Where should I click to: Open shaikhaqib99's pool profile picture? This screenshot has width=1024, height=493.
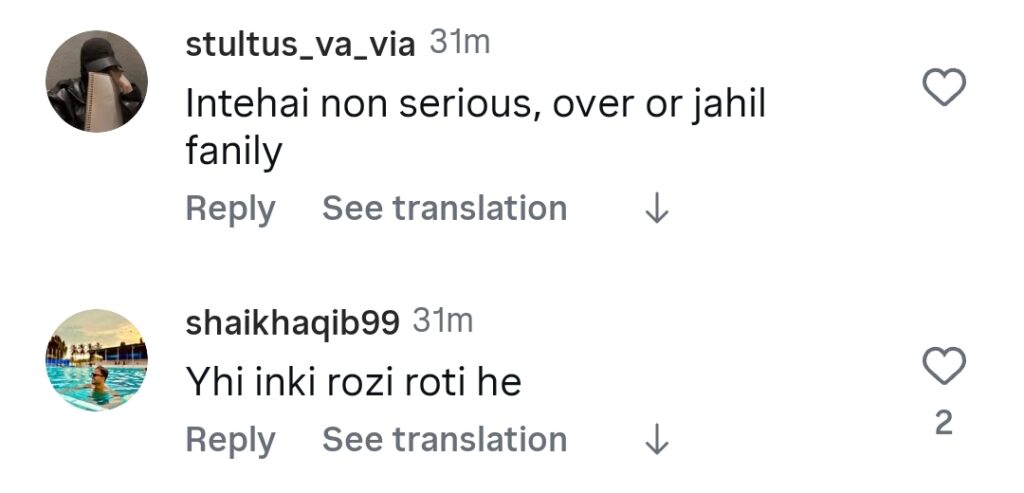click(x=97, y=359)
